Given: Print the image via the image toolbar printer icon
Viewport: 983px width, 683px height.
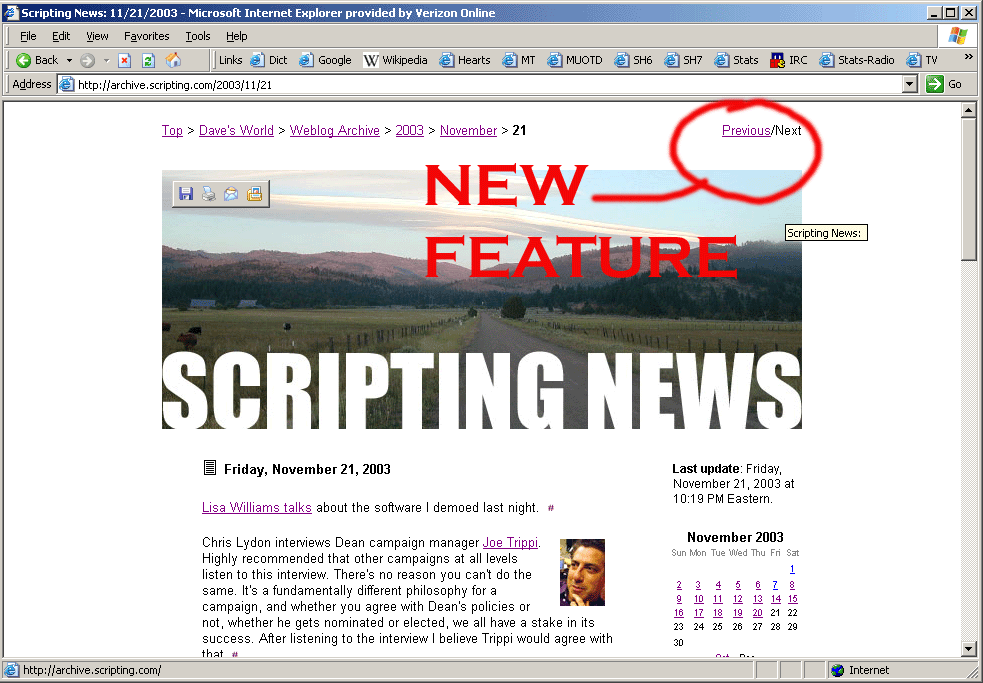Looking at the screenshot, I should pyautogui.click(x=208, y=194).
